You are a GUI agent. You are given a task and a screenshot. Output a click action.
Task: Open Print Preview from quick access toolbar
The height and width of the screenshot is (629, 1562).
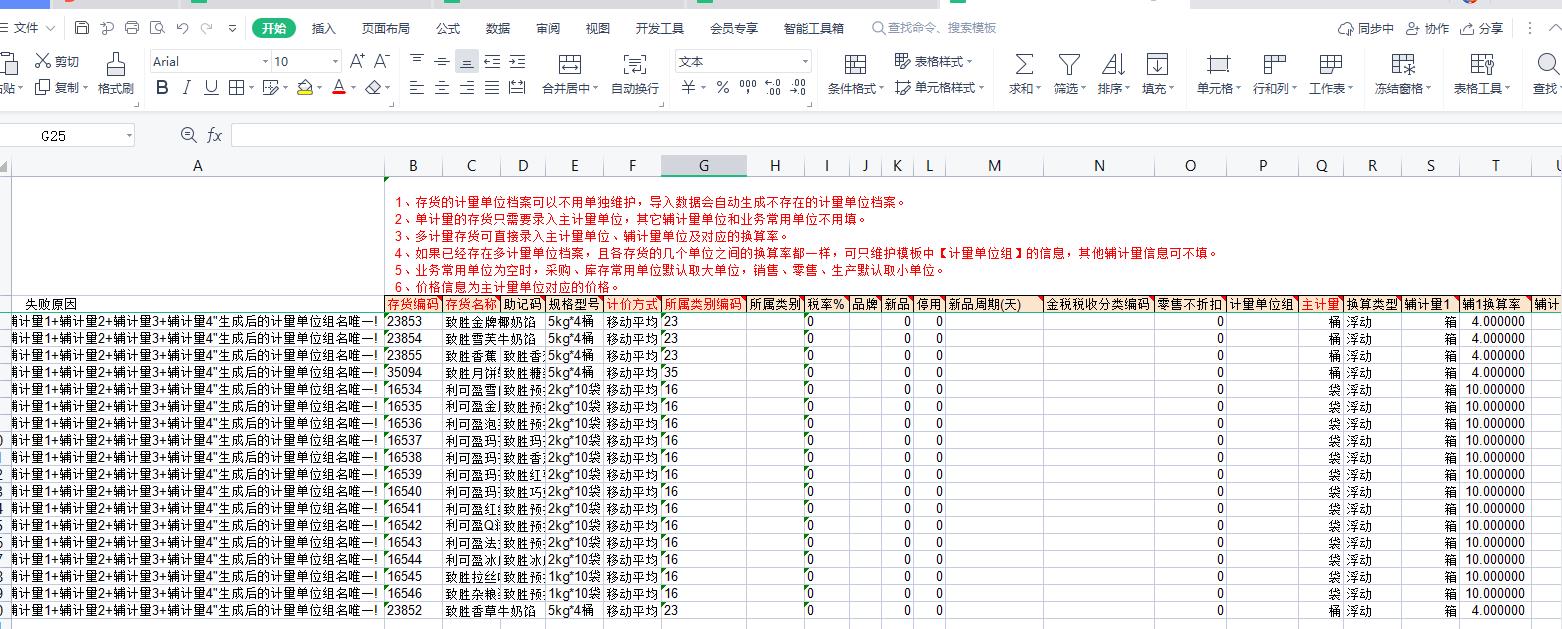pos(157,28)
